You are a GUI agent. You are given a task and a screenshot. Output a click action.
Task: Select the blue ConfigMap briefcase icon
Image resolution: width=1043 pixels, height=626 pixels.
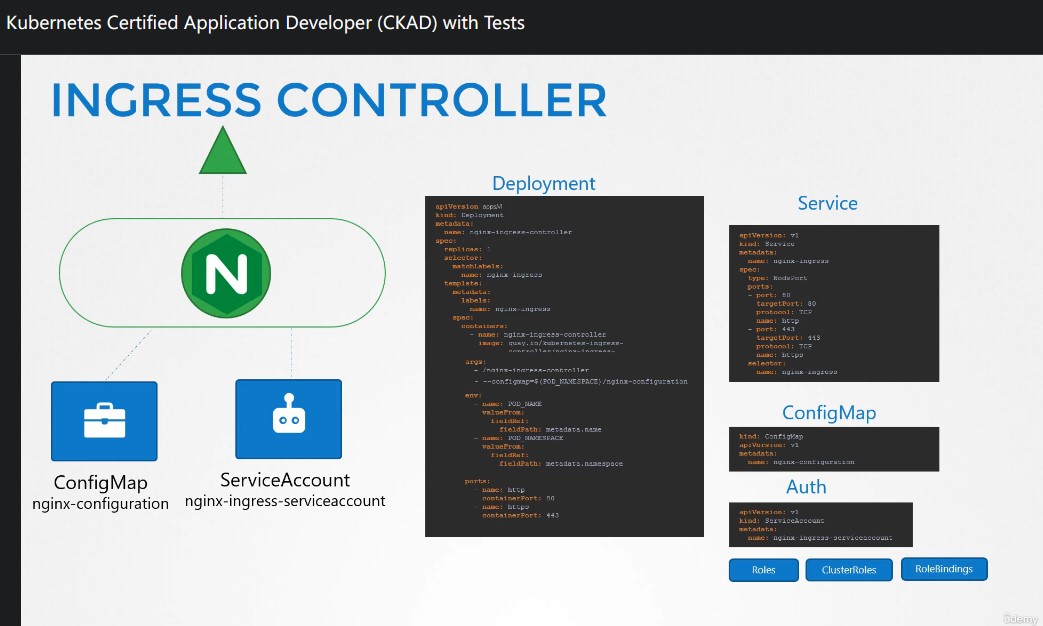104,421
